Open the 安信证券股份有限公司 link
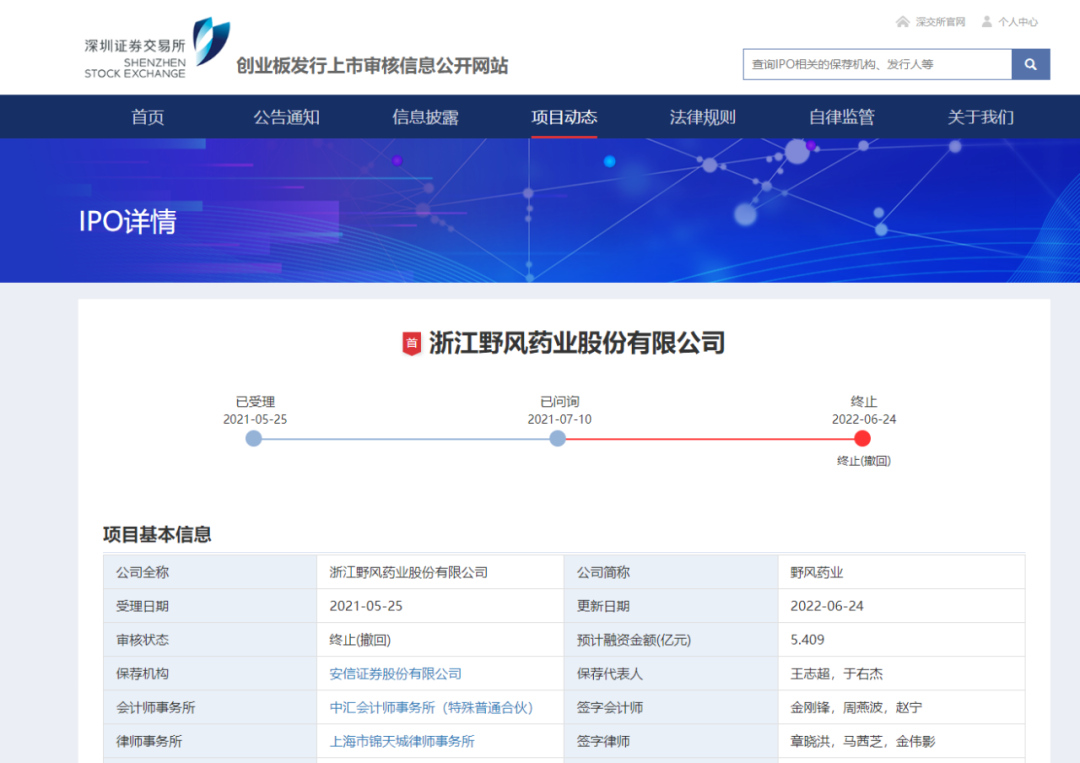The height and width of the screenshot is (763, 1080). pyautogui.click(x=395, y=673)
